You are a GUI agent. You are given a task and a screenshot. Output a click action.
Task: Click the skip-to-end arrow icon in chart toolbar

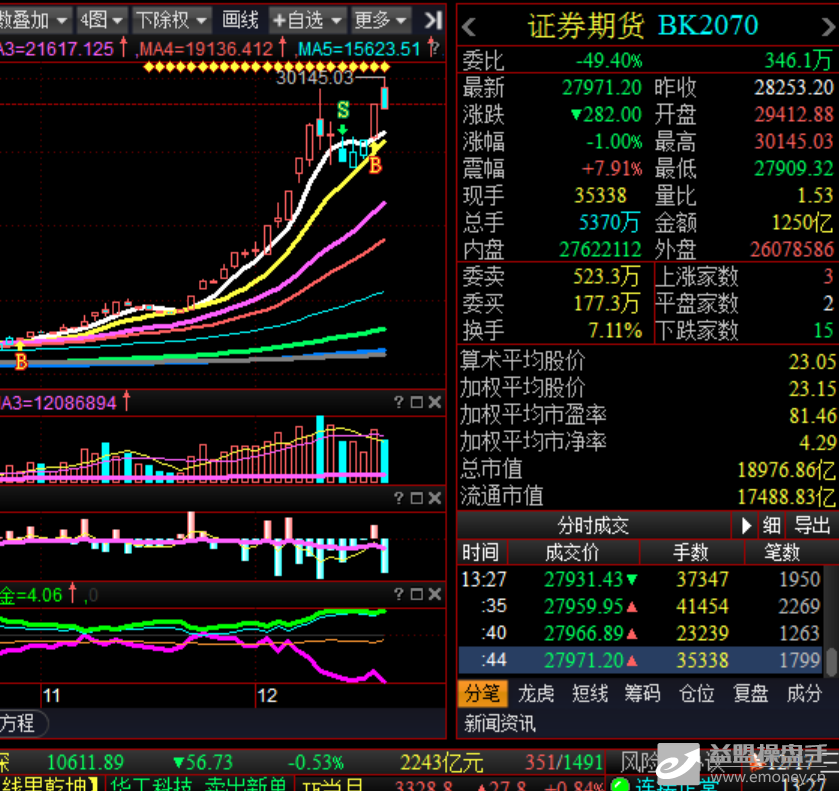(x=432, y=19)
